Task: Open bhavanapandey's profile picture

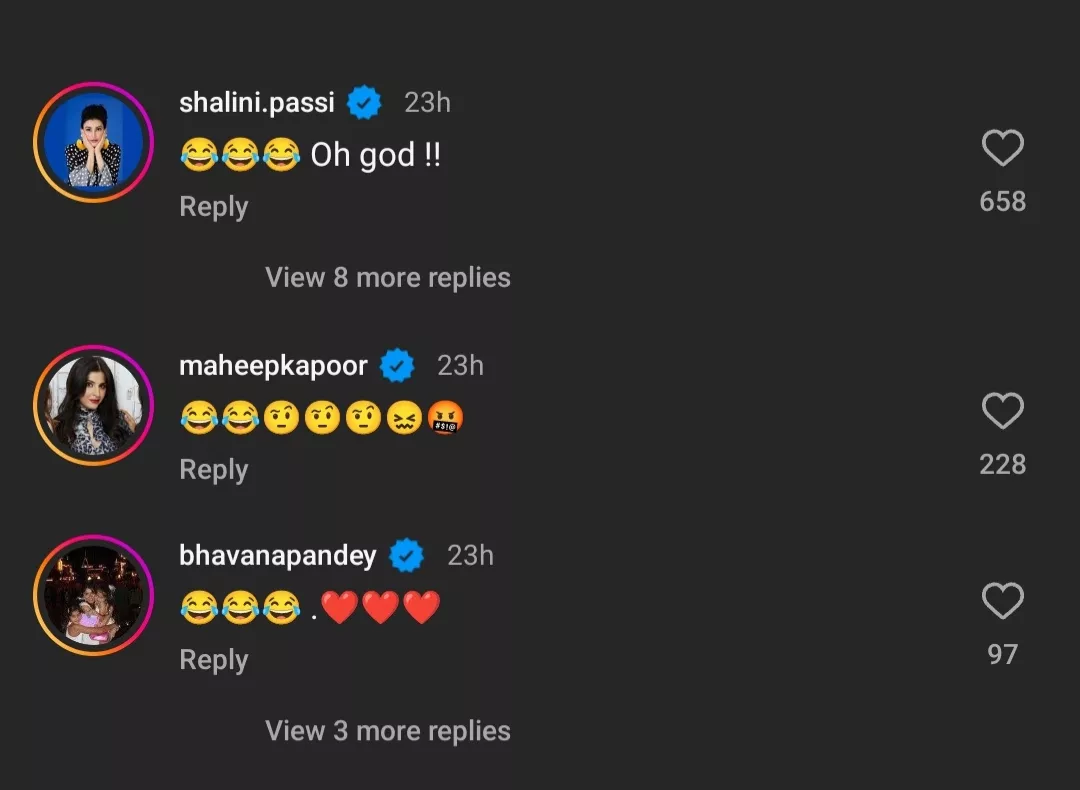Action: [x=93, y=594]
